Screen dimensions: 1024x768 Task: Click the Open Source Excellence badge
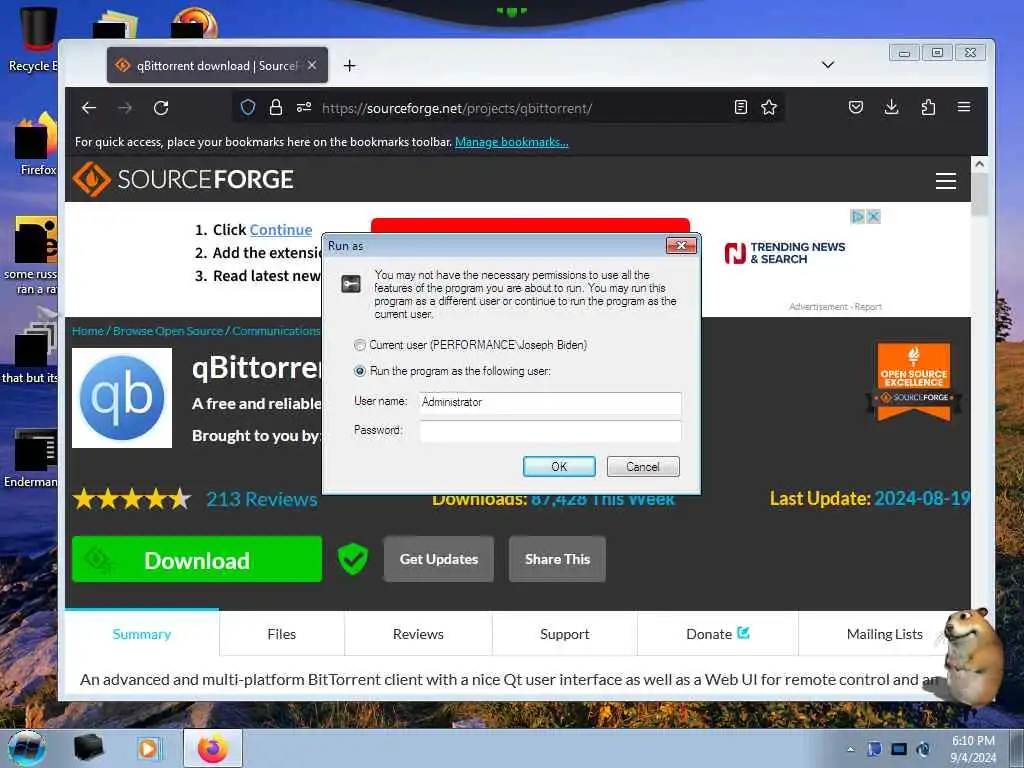click(914, 381)
